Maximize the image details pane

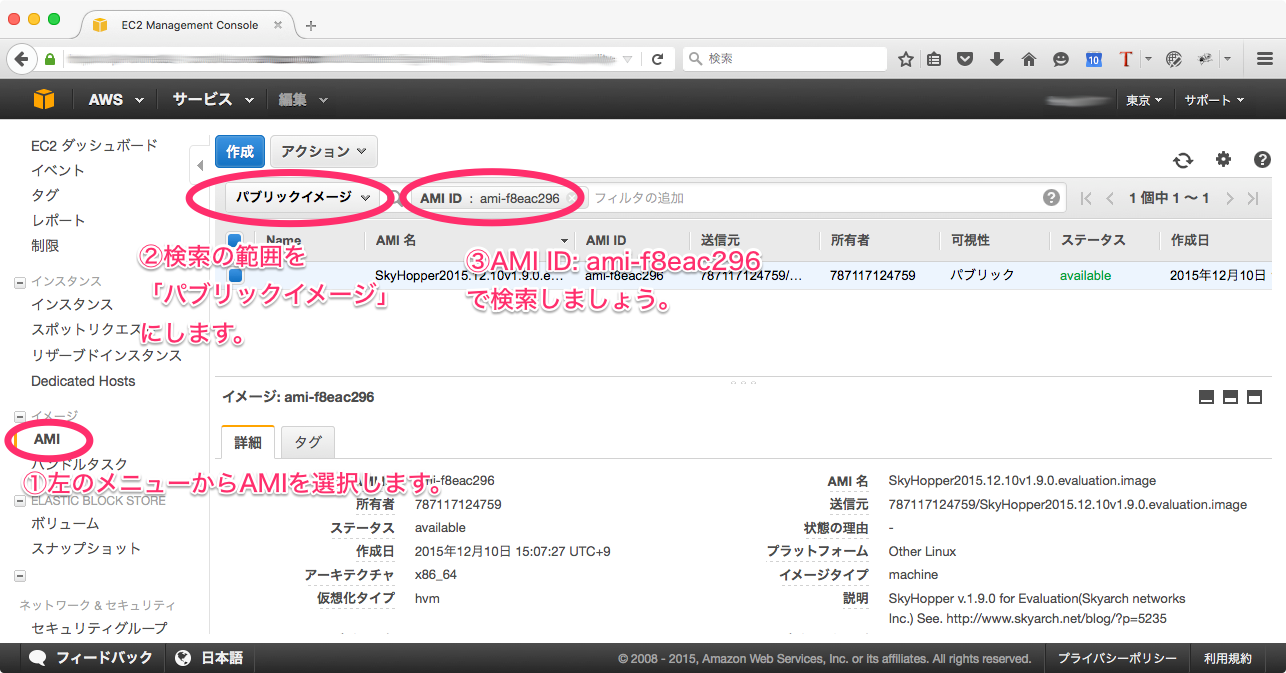(1254, 397)
